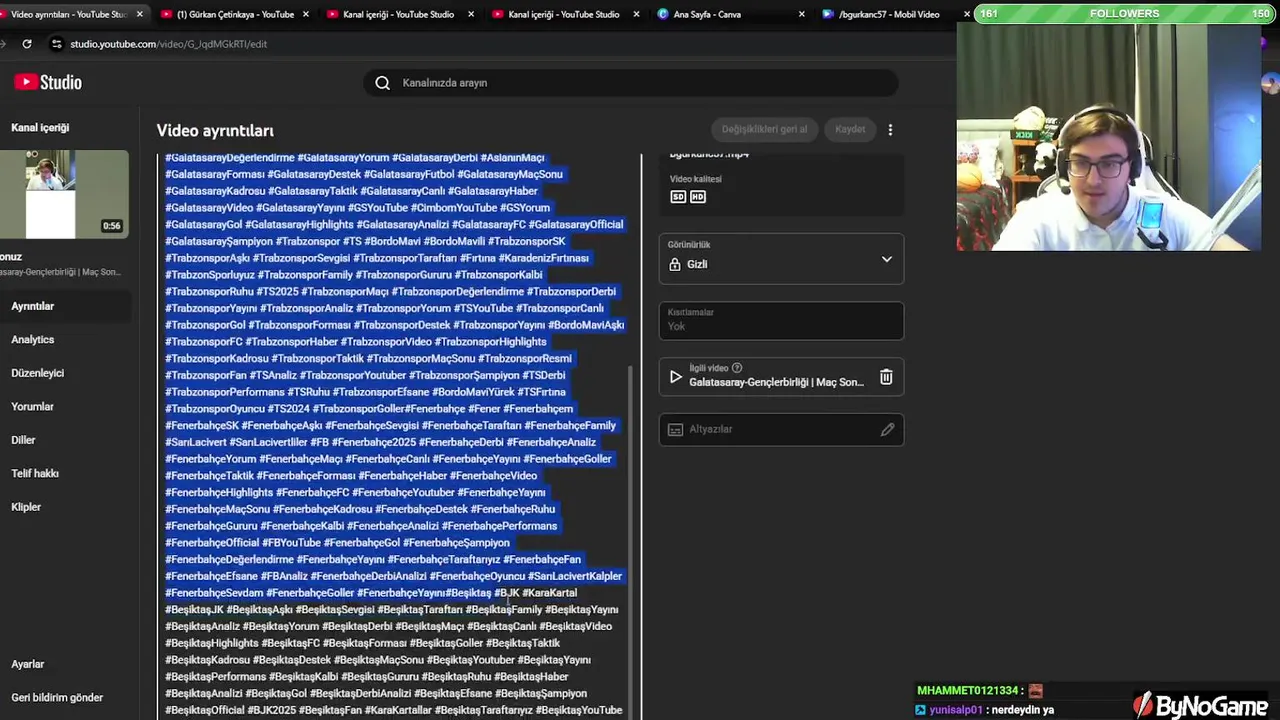Screen dimensions: 1280x720
Task: Click the Altyazılar subtitles icon
Action: coord(675,429)
